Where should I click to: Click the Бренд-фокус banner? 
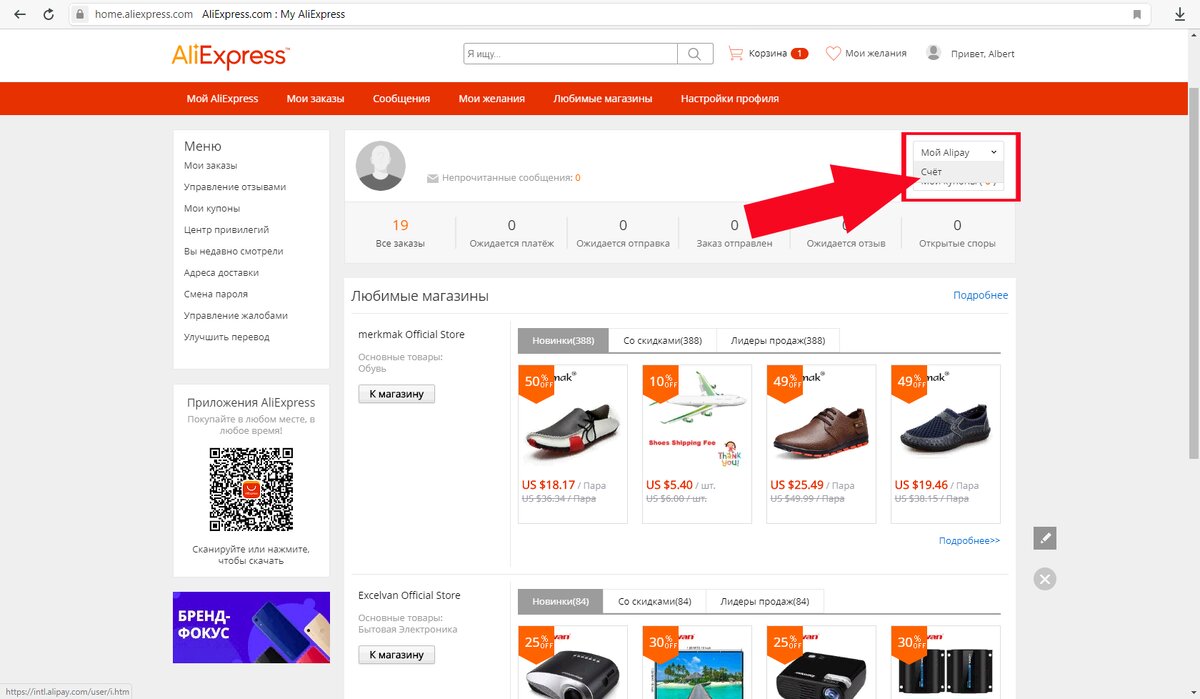click(x=251, y=627)
